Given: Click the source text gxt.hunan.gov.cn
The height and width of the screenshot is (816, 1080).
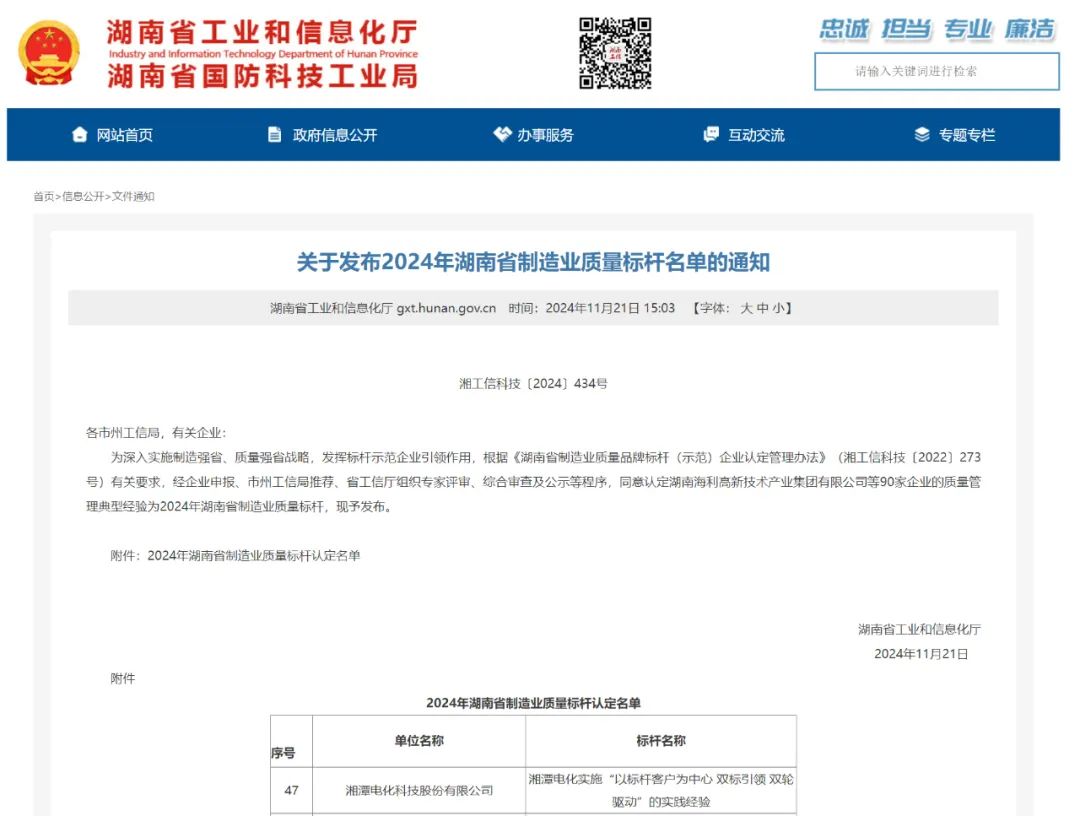Looking at the screenshot, I should coord(446,308).
